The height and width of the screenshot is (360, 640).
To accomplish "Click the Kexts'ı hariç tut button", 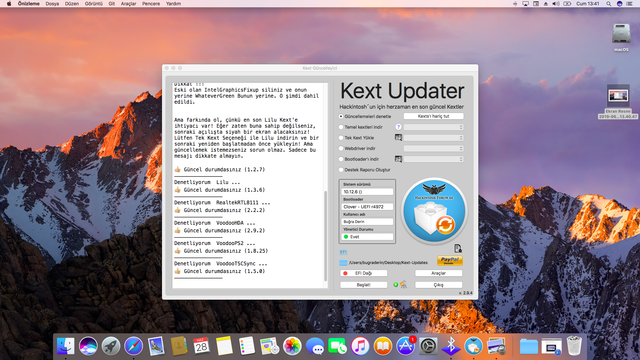I will pos(433,116).
